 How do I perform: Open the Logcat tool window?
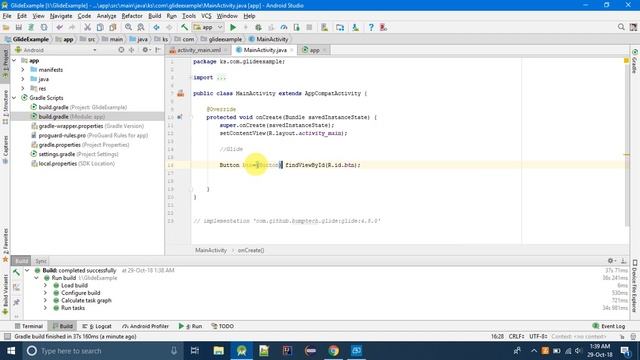(x=97, y=326)
